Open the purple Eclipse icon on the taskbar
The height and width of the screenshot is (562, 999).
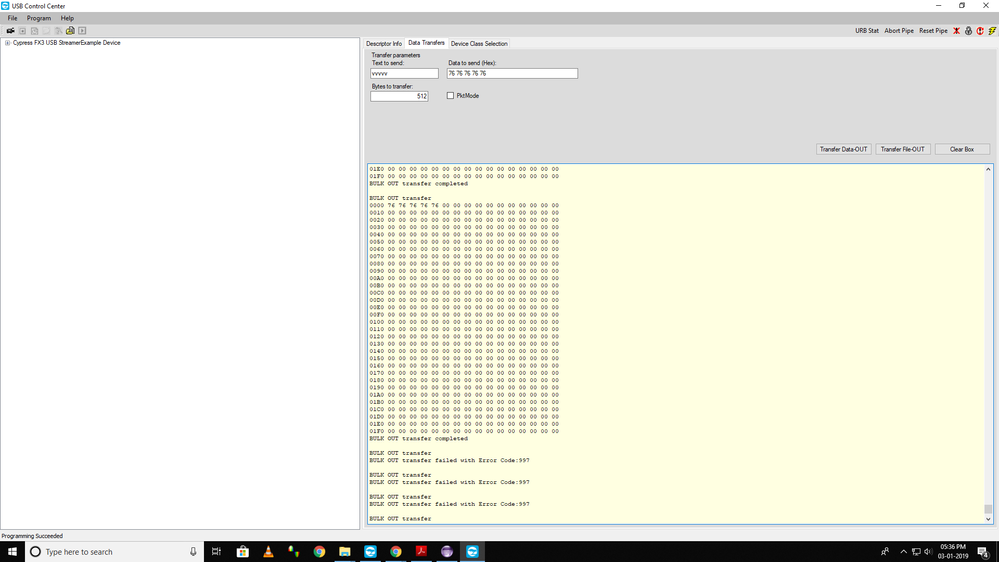[x=447, y=552]
